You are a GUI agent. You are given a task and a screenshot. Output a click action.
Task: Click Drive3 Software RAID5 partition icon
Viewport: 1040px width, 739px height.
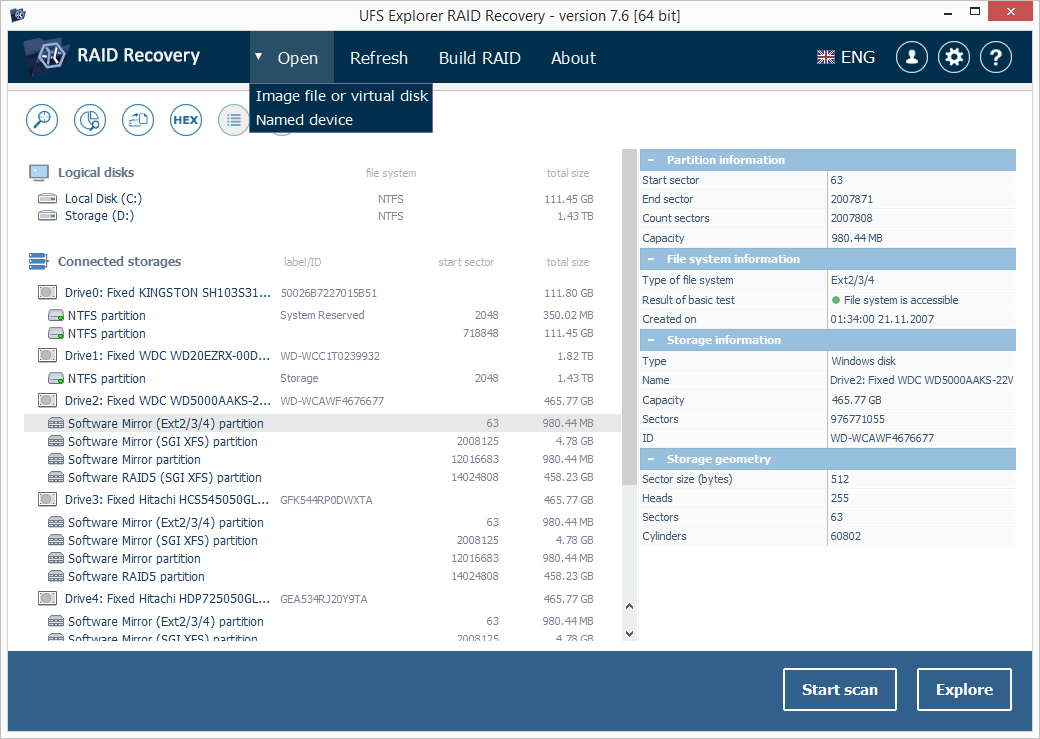tap(56, 576)
